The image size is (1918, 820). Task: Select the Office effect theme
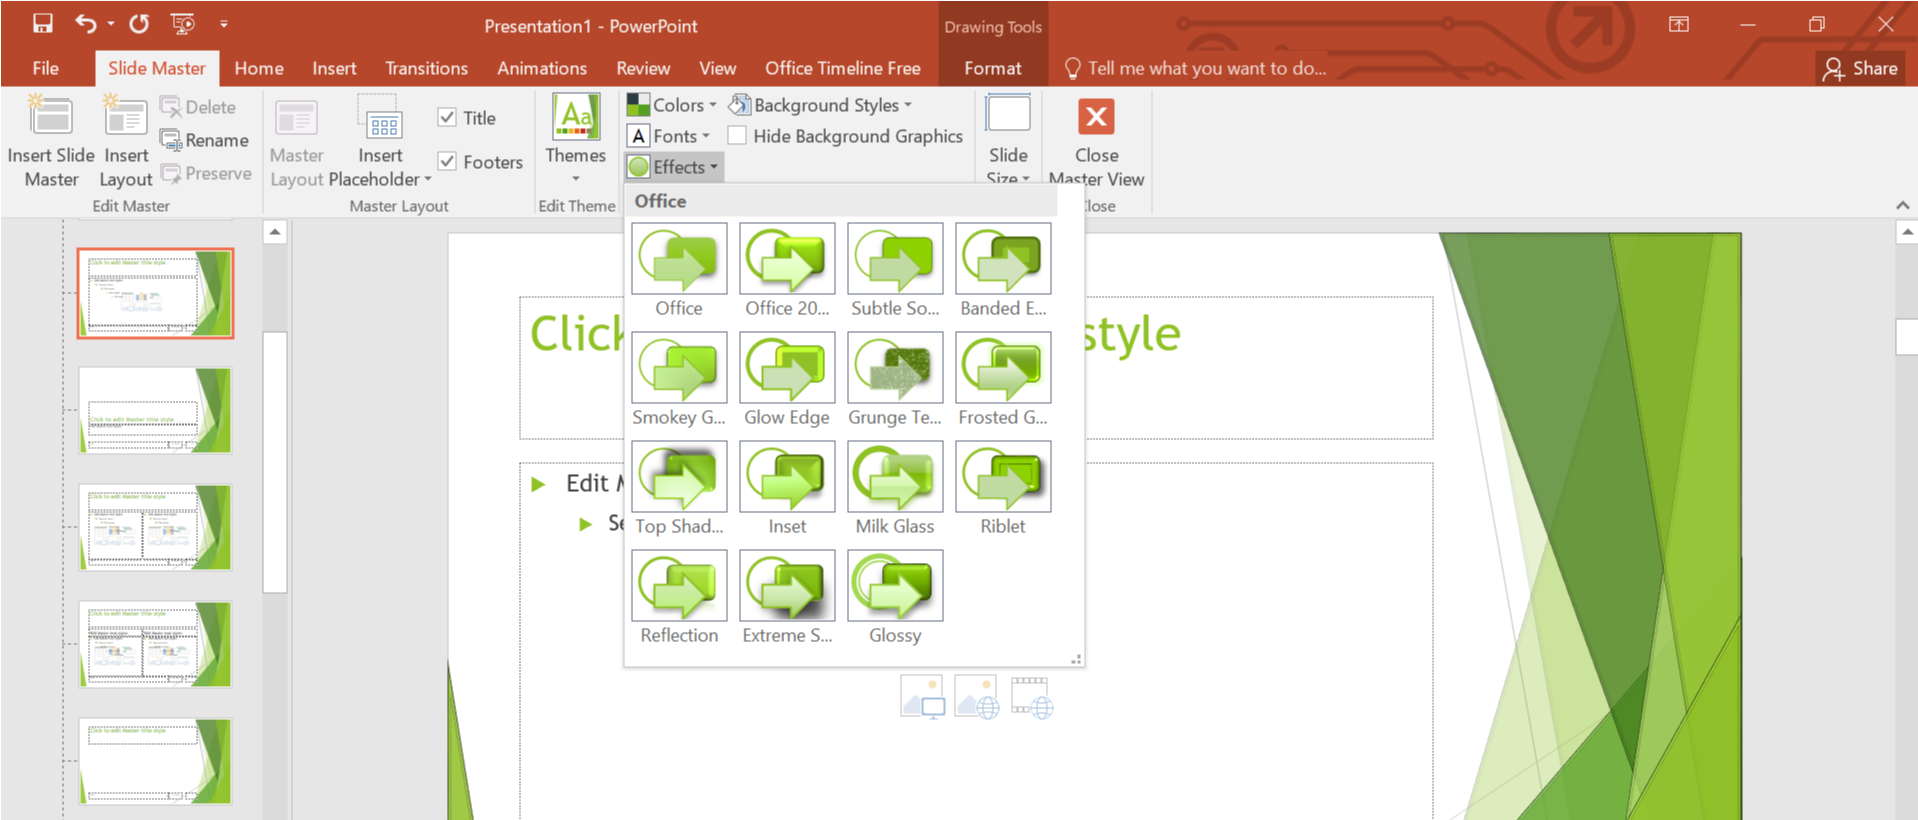coord(679,271)
